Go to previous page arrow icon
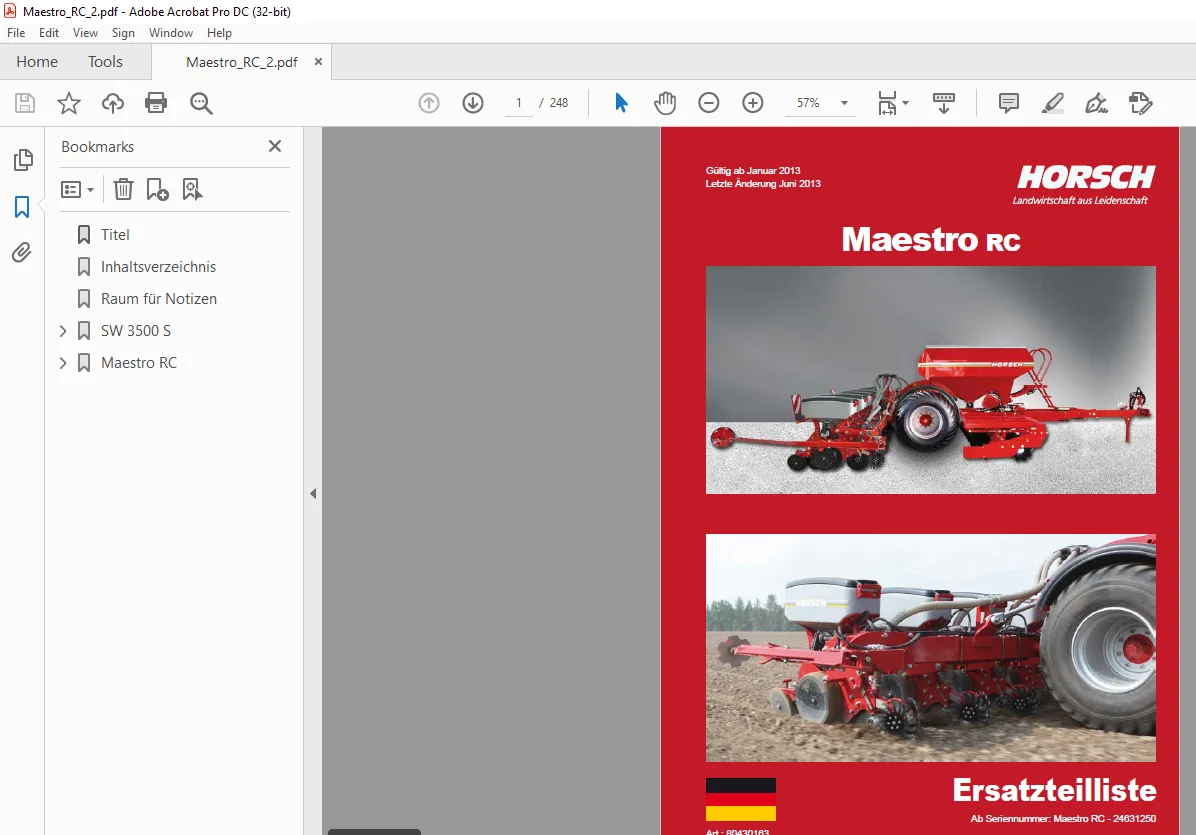 (x=429, y=103)
